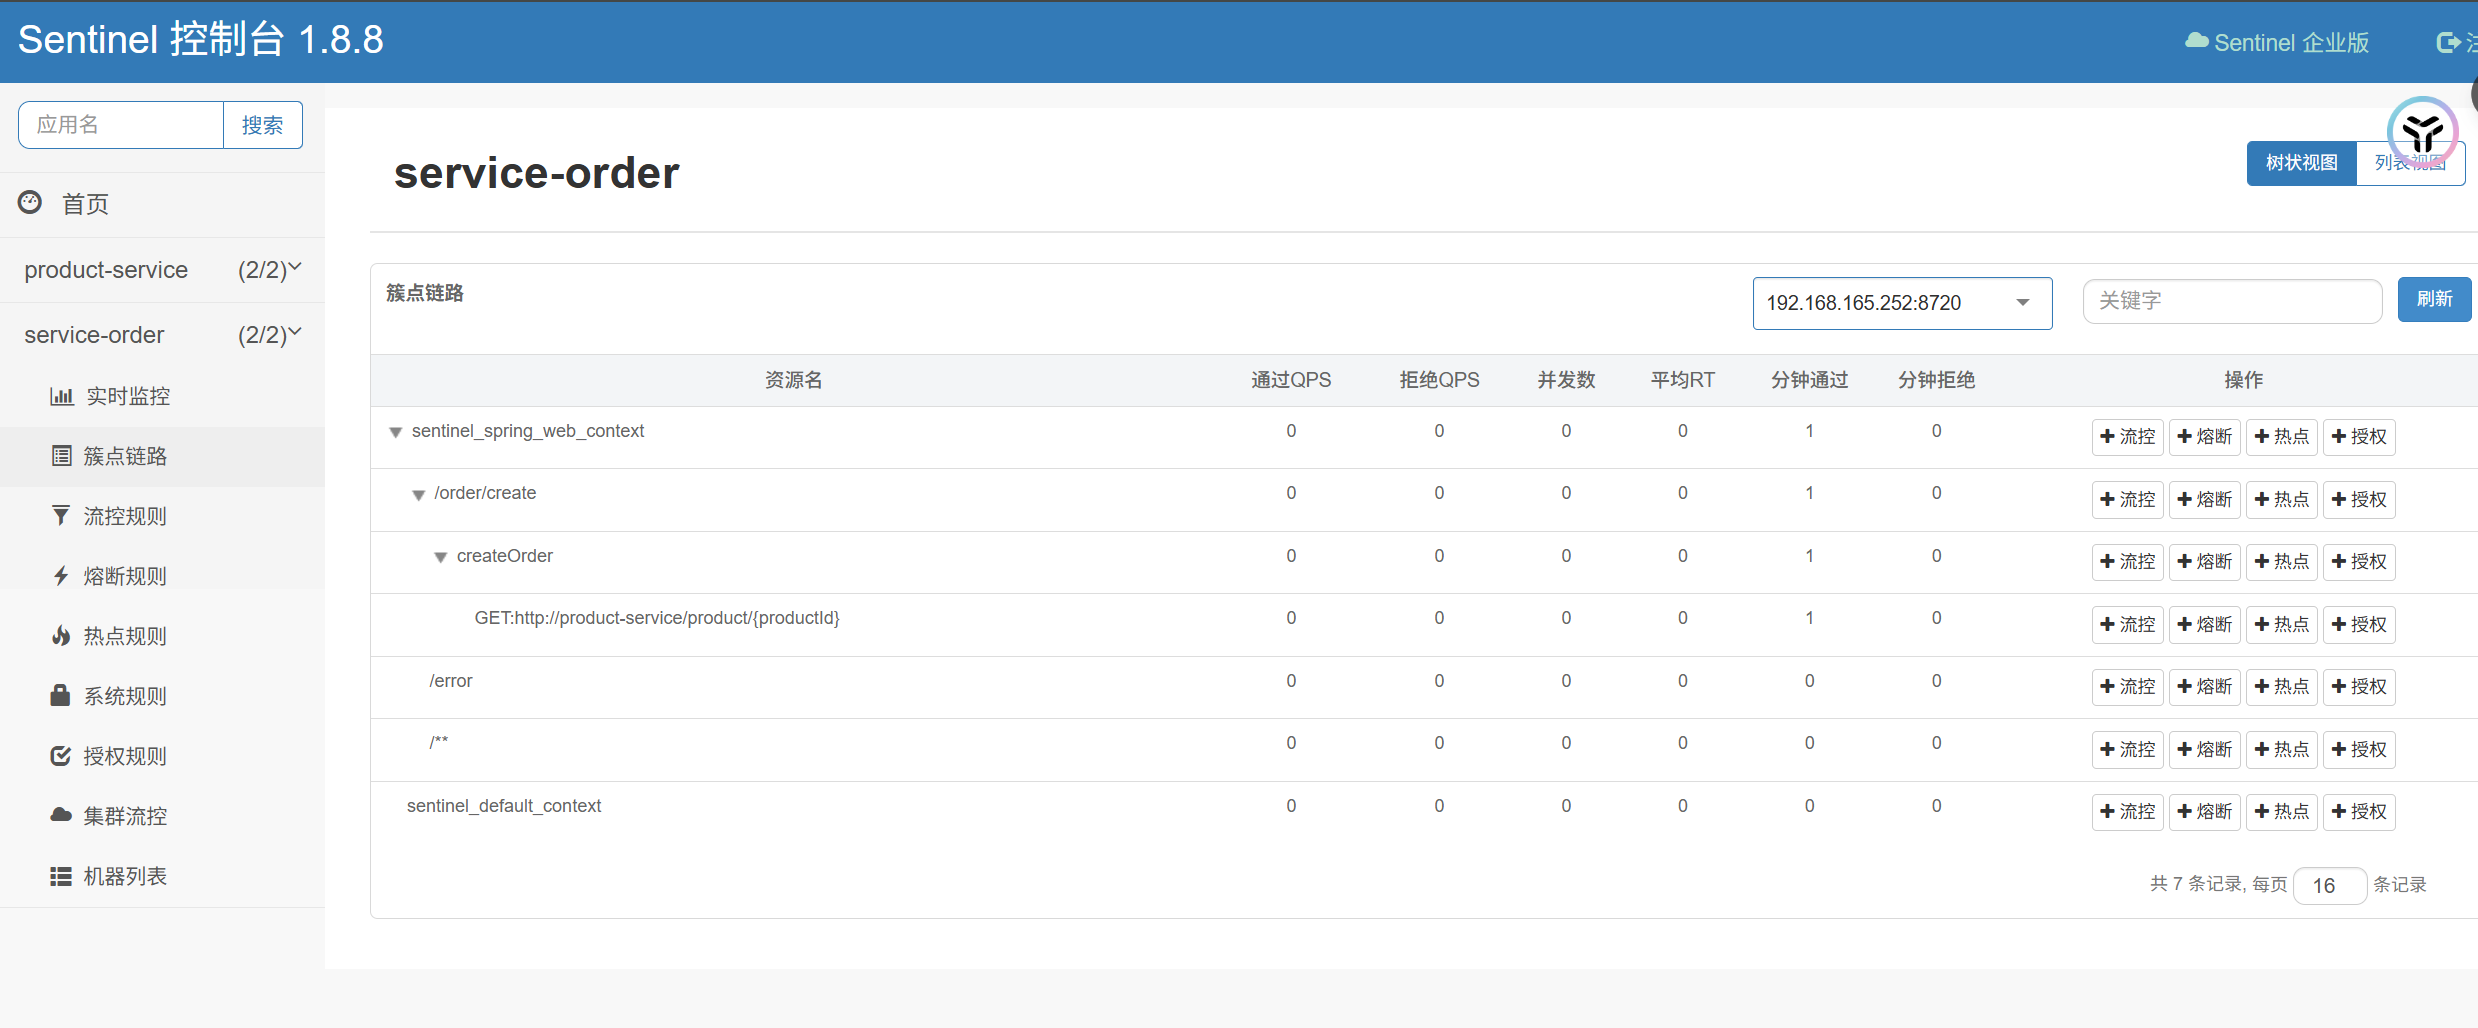Click the check-square icon for 授权规则

[61, 756]
